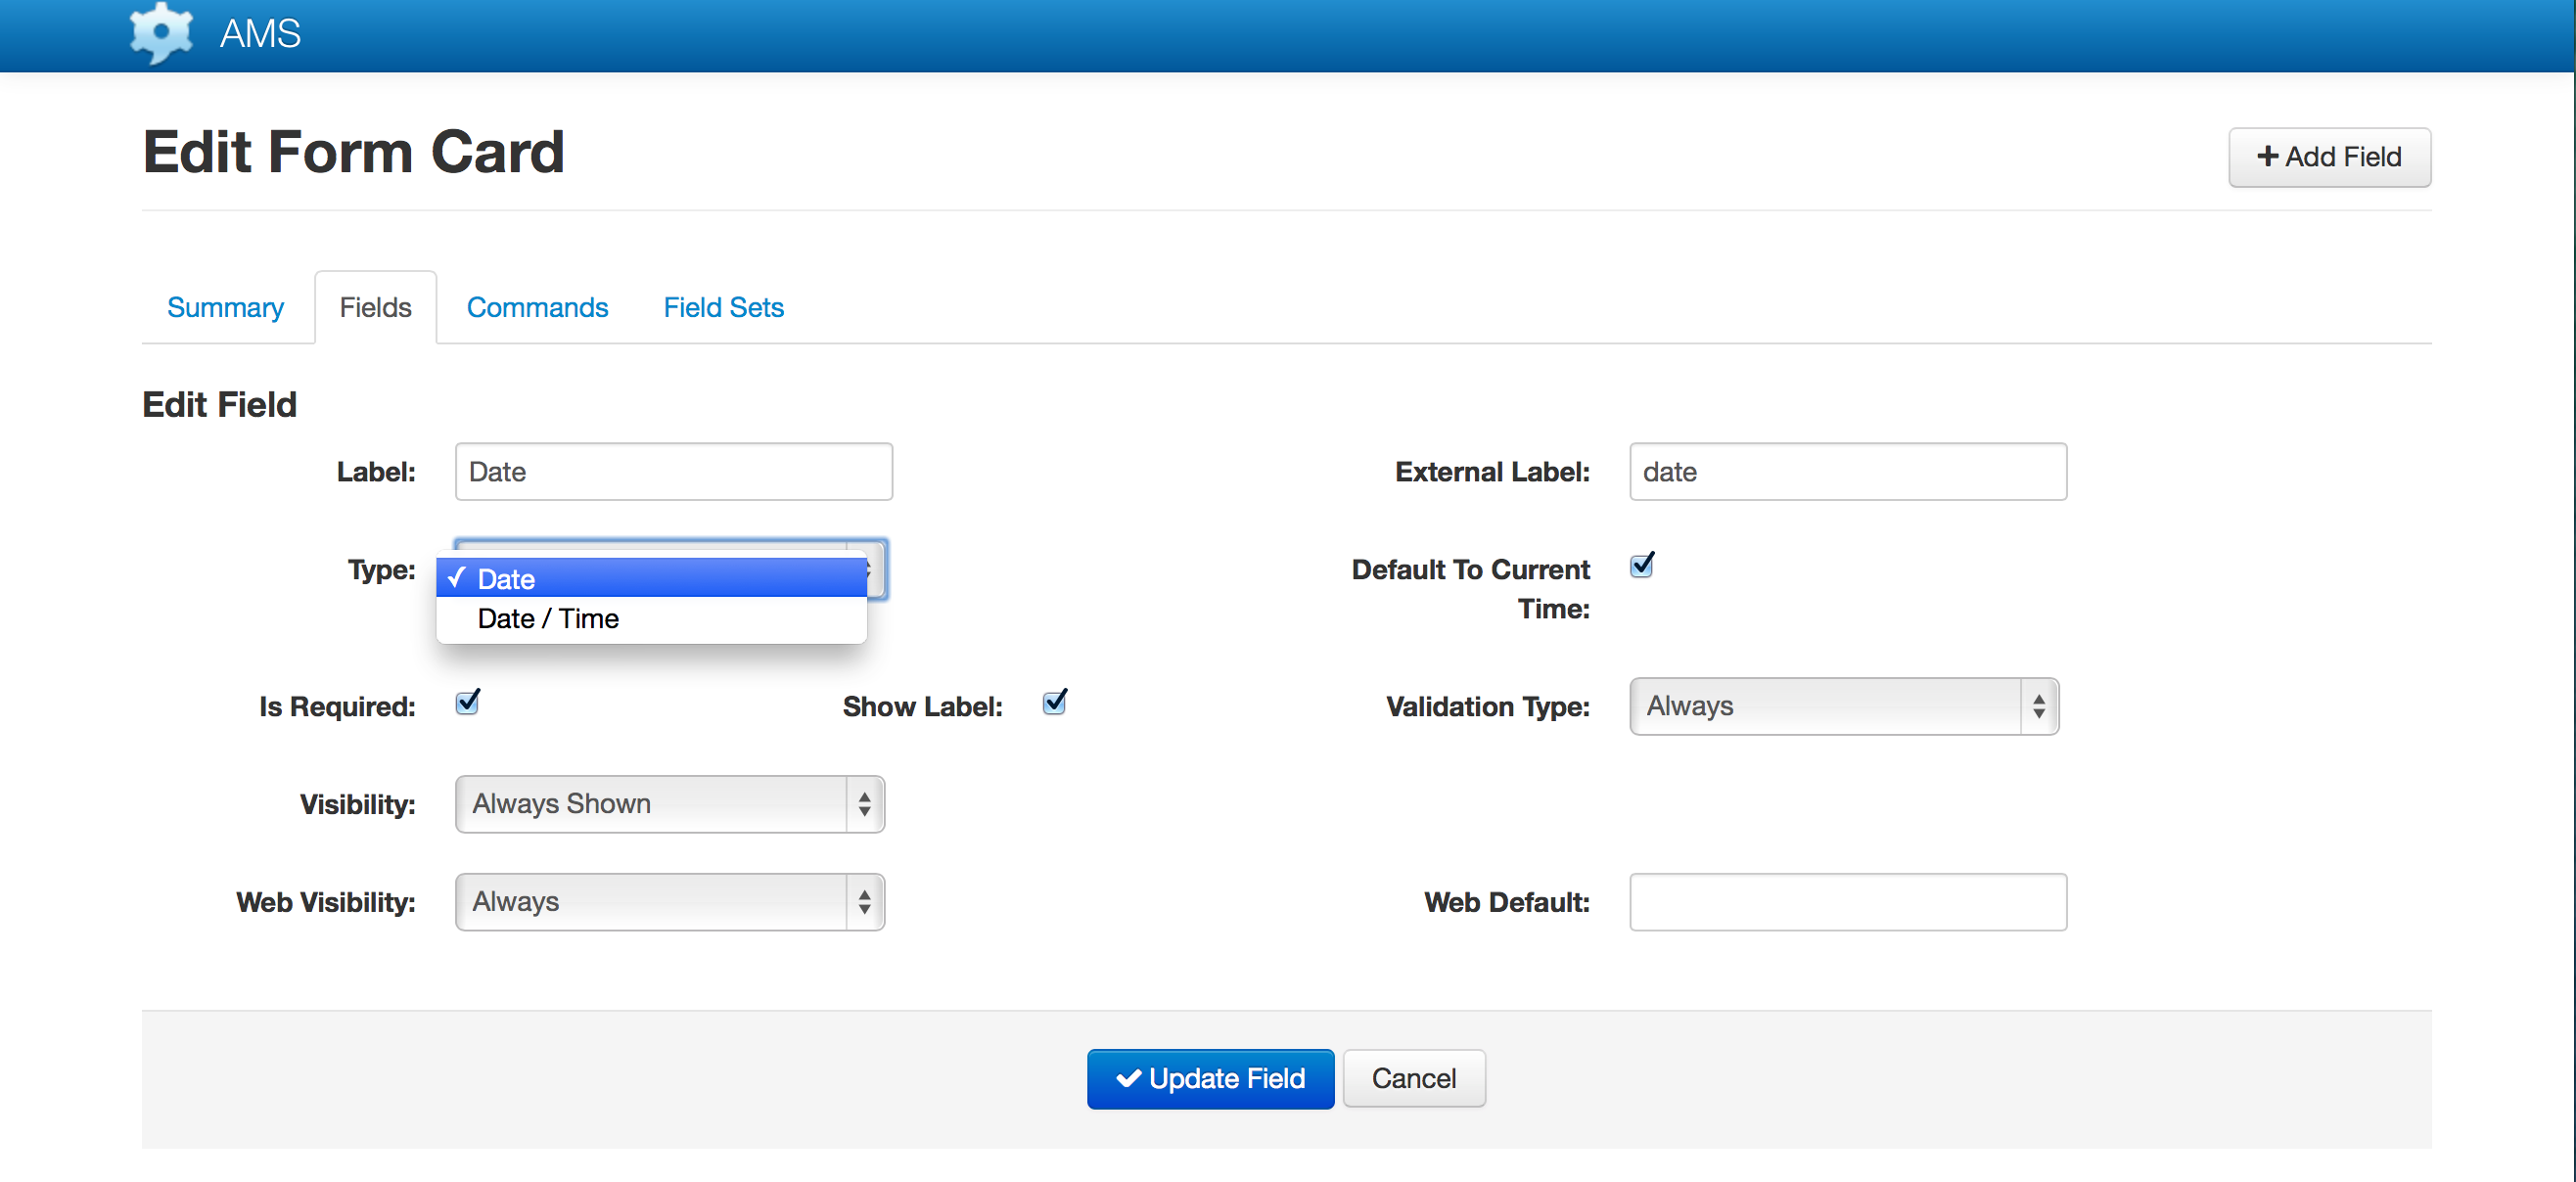Open the Visibility Always Shown dropdown
The width and height of the screenshot is (2576, 1182).
pos(664,802)
